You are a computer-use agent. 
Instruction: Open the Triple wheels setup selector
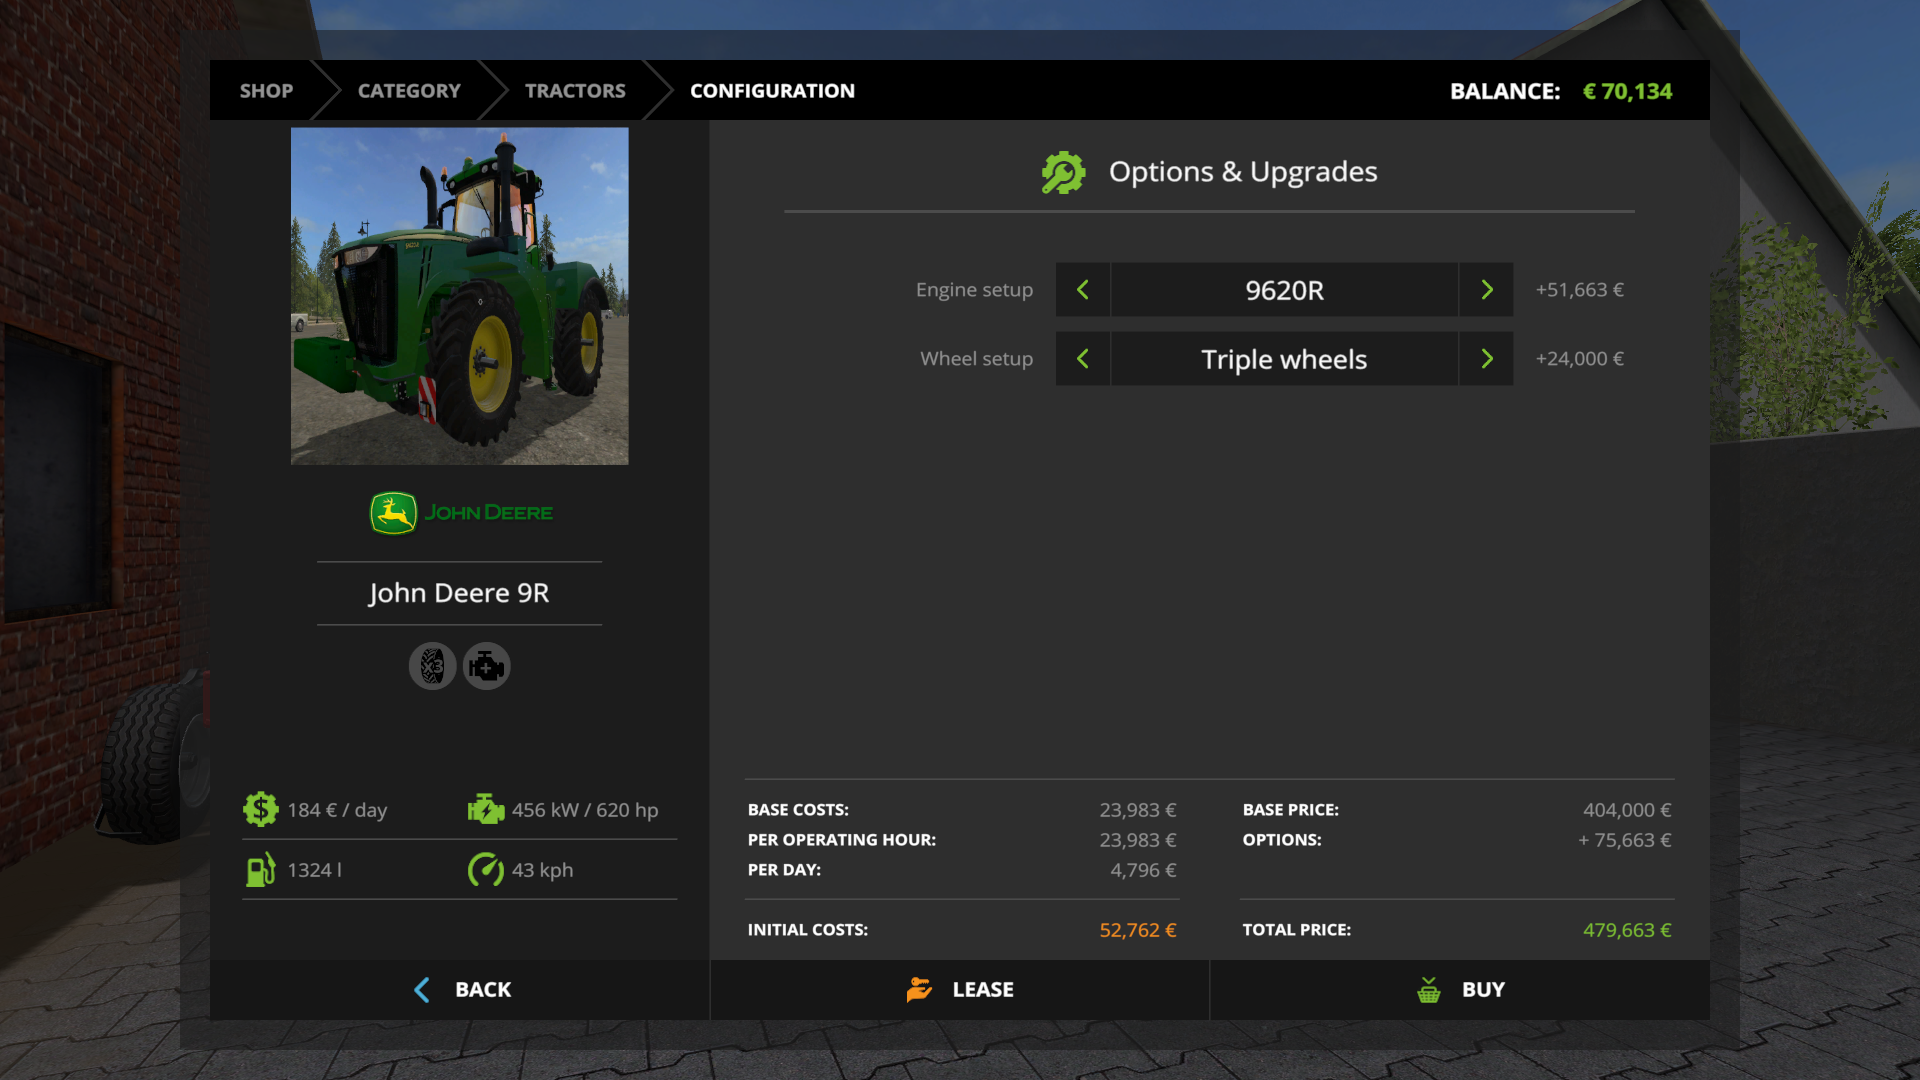click(1284, 359)
